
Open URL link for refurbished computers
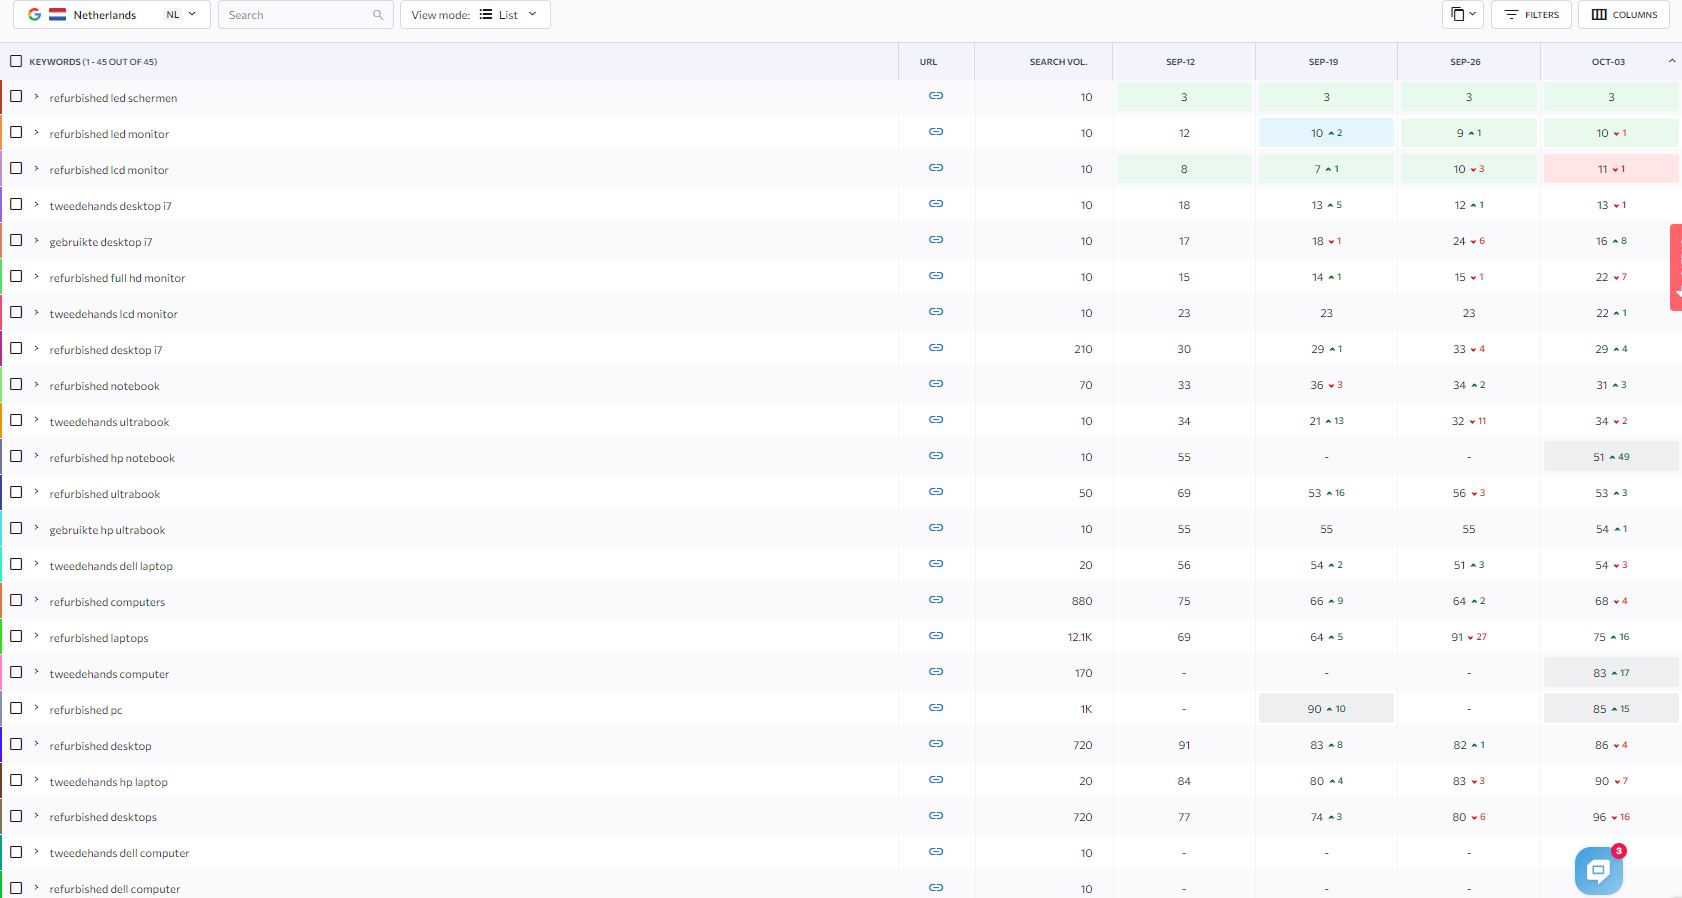pos(936,600)
